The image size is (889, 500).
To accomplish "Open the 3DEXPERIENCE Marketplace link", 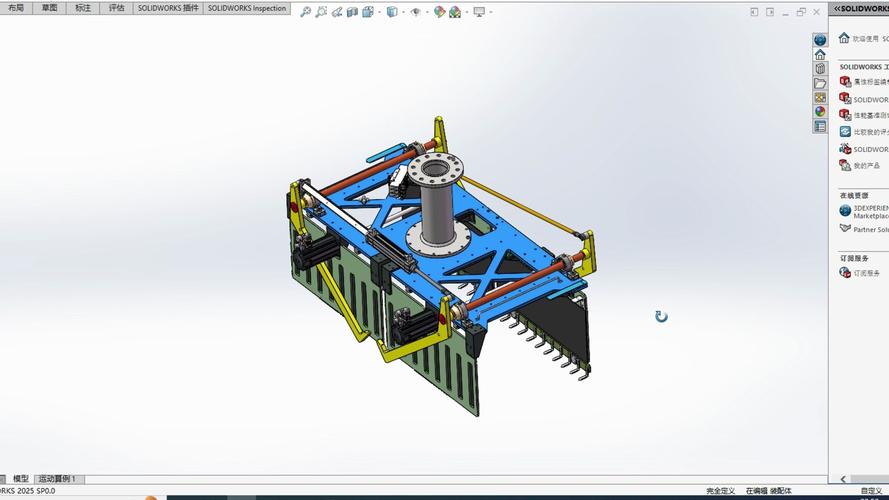I will [x=864, y=211].
